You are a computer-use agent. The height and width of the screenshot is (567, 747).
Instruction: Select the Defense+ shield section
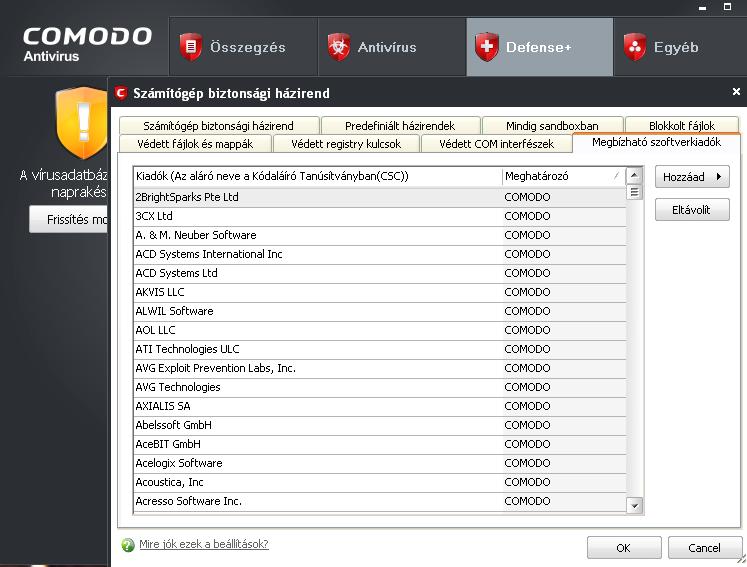[x=540, y=47]
